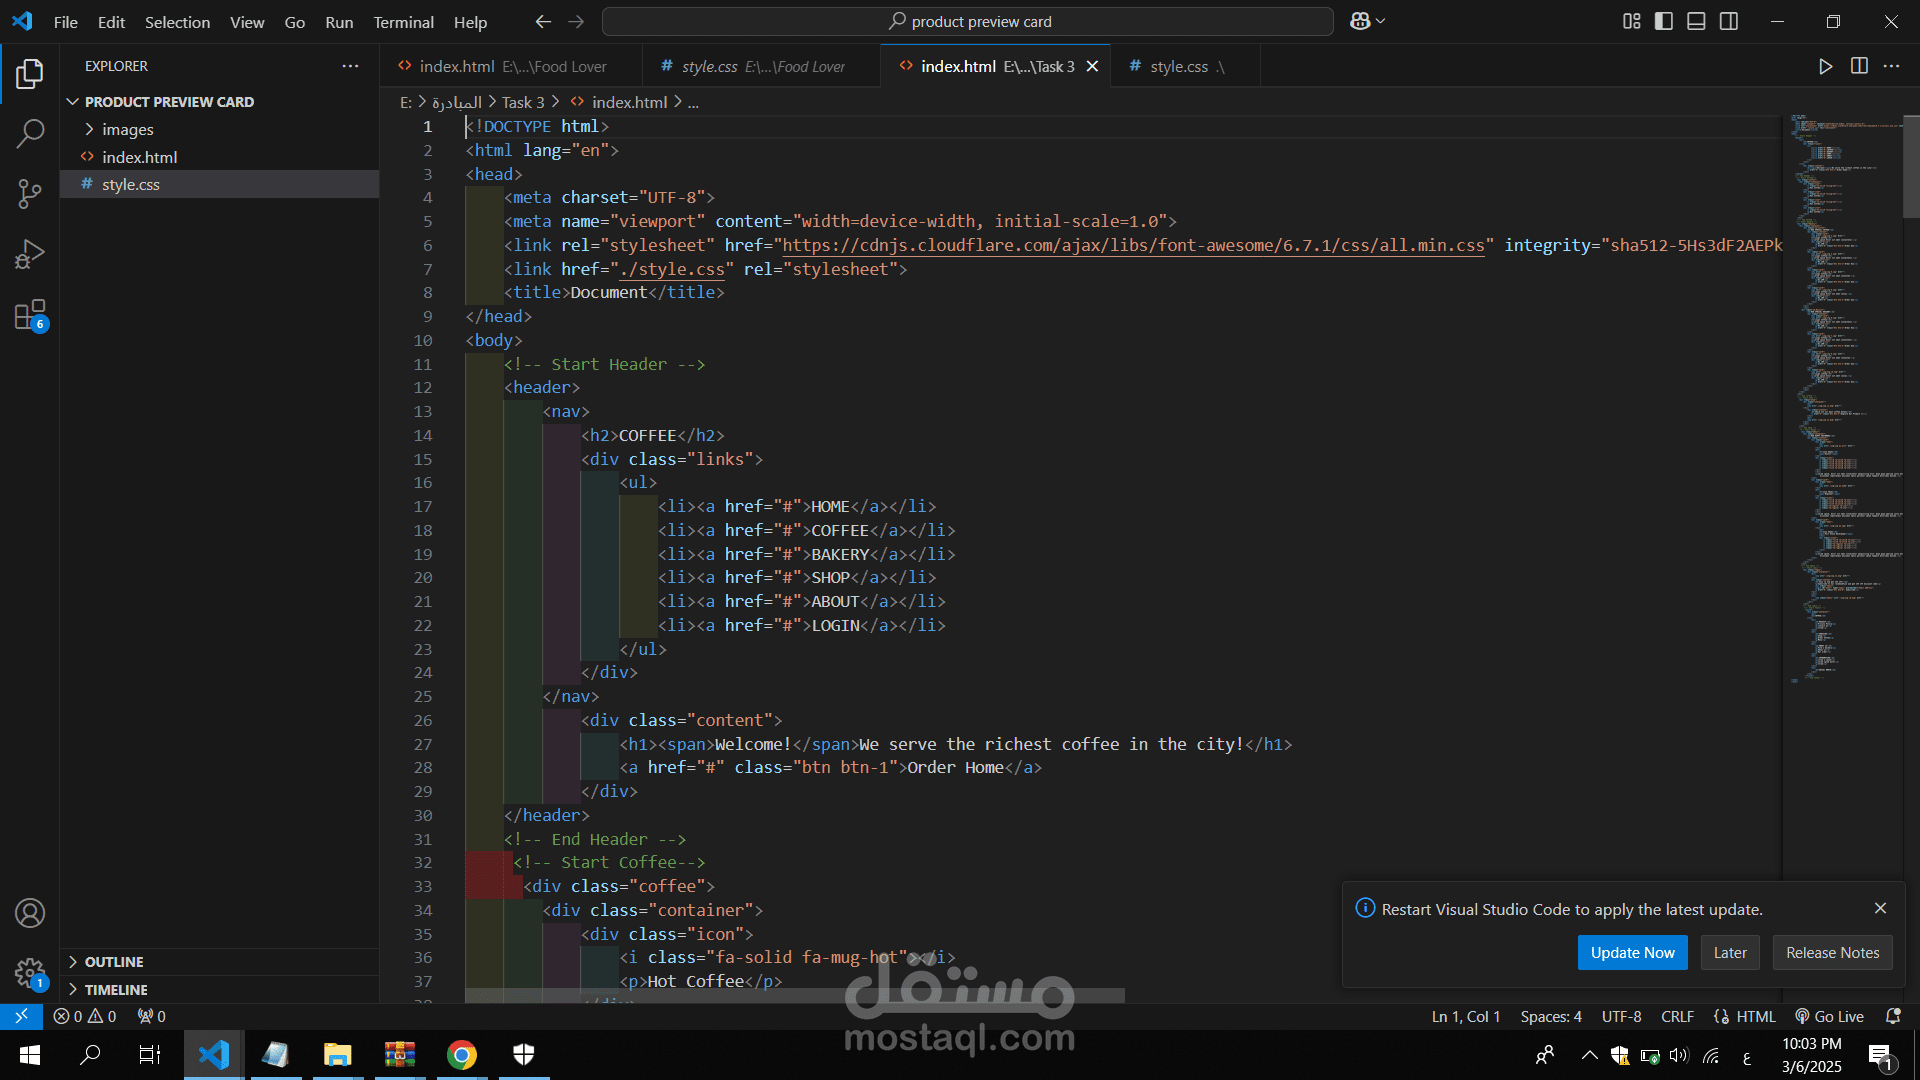
Task: Open the Extensions view
Action: point(30,315)
